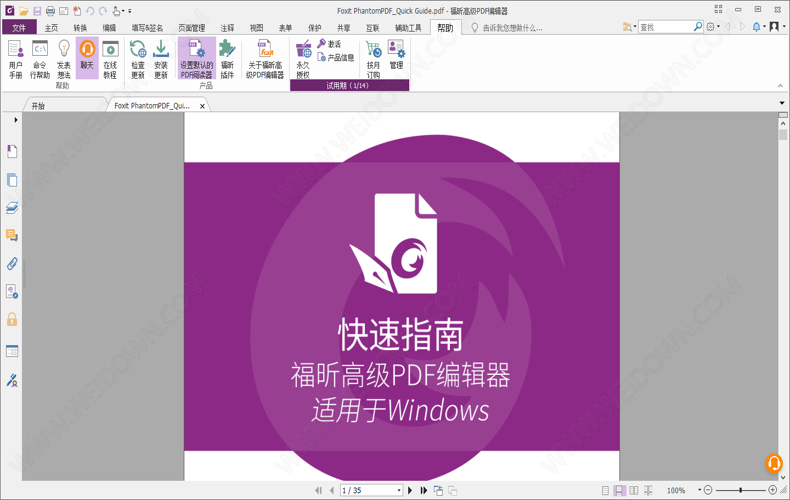Viewport: 790px width, 500px height.
Task: Click the floating orange chat bubble
Action: coord(774,463)
